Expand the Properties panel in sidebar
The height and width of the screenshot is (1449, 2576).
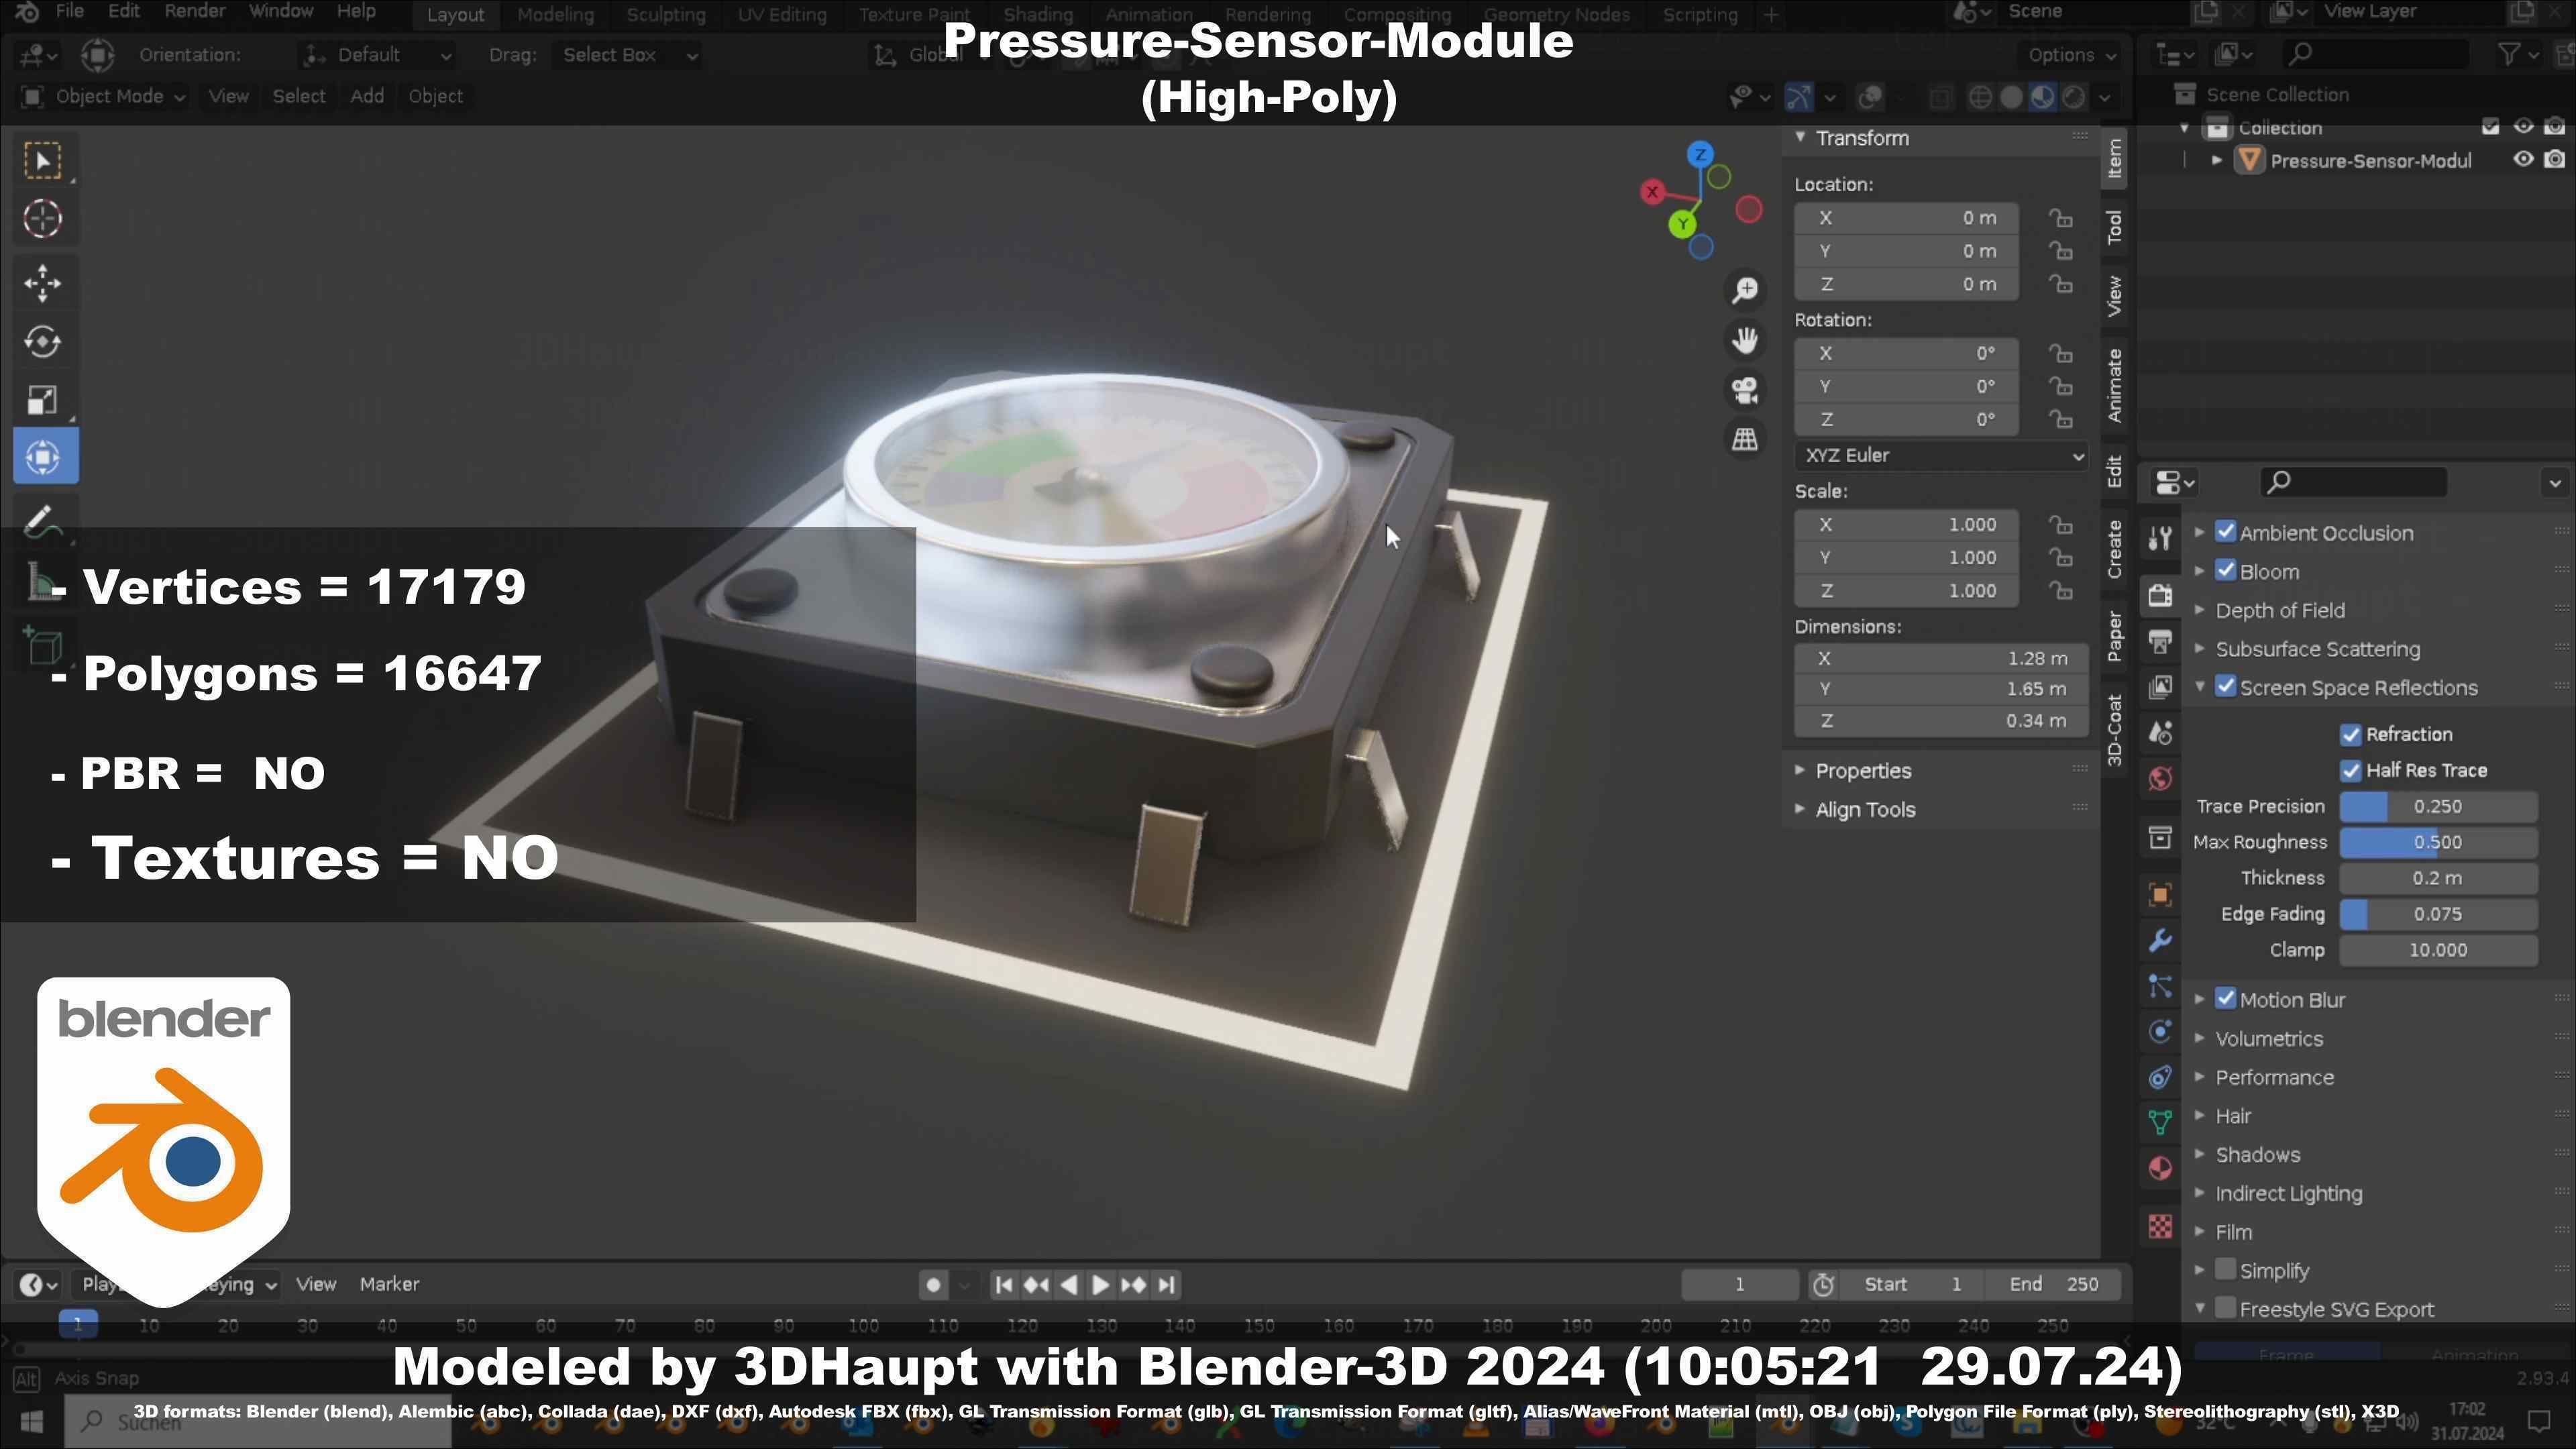[x=1800, y=770]
